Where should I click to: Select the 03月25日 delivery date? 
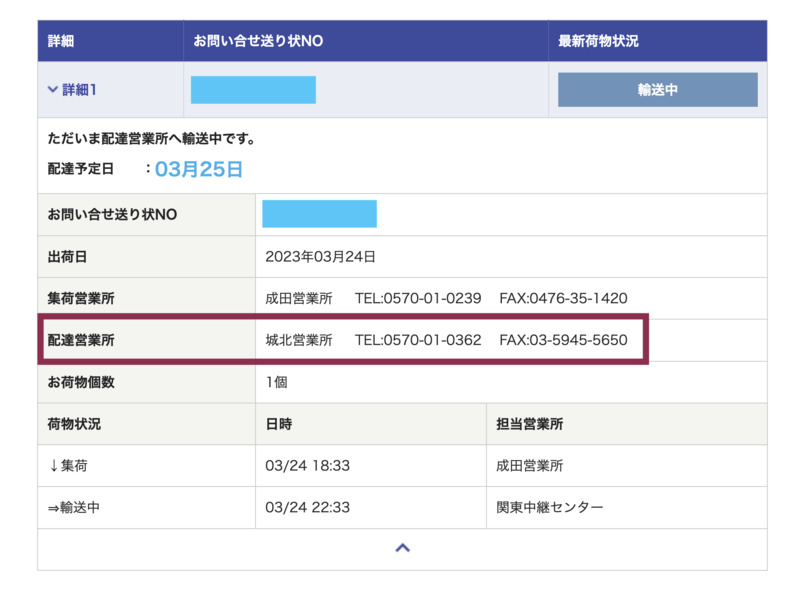[198, 169]
